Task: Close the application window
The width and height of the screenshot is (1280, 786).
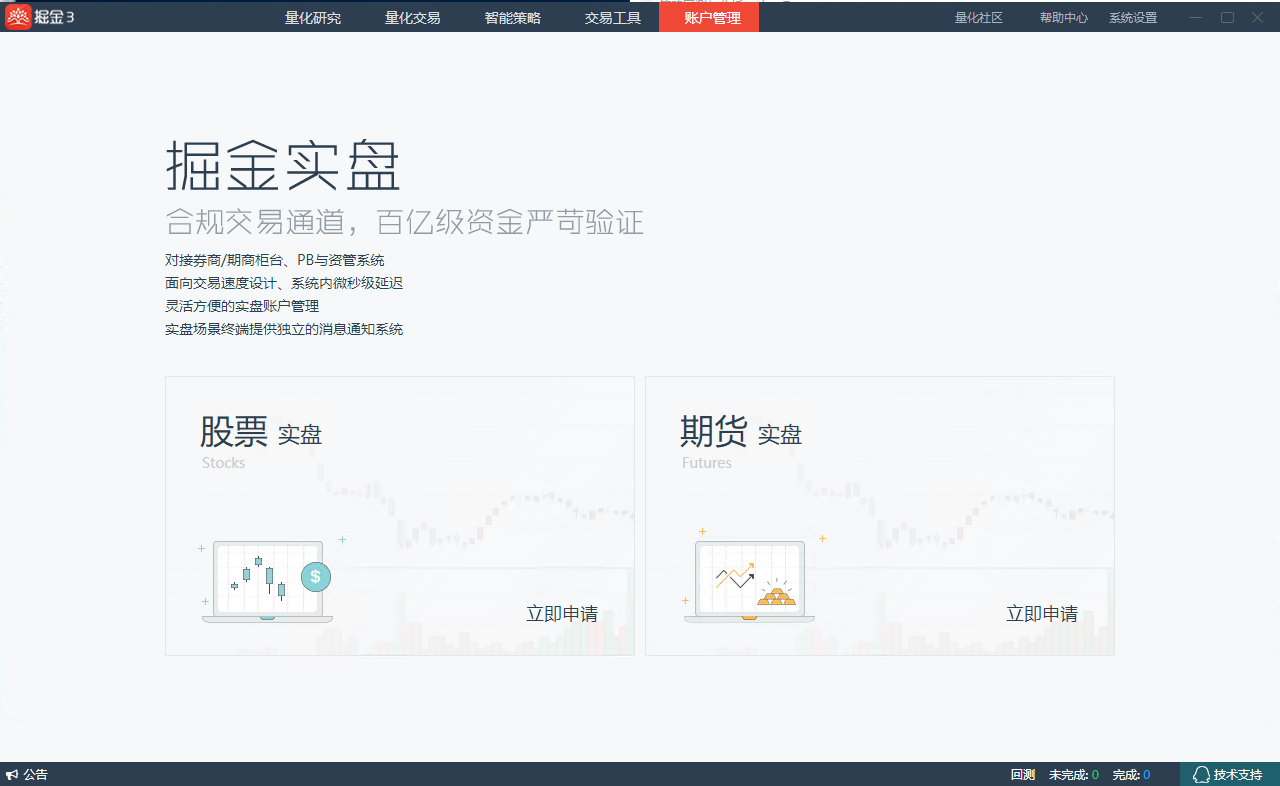Action: pyautogui.click(x=1257, y=18)
